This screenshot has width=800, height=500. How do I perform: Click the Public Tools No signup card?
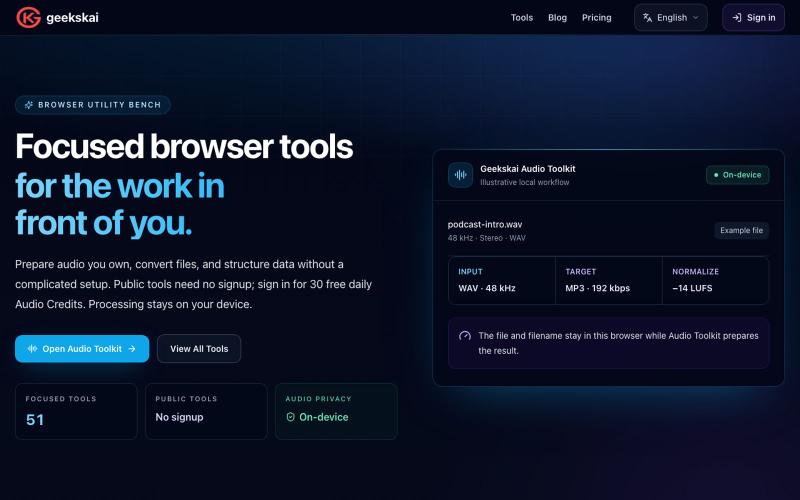pos(206,411)
